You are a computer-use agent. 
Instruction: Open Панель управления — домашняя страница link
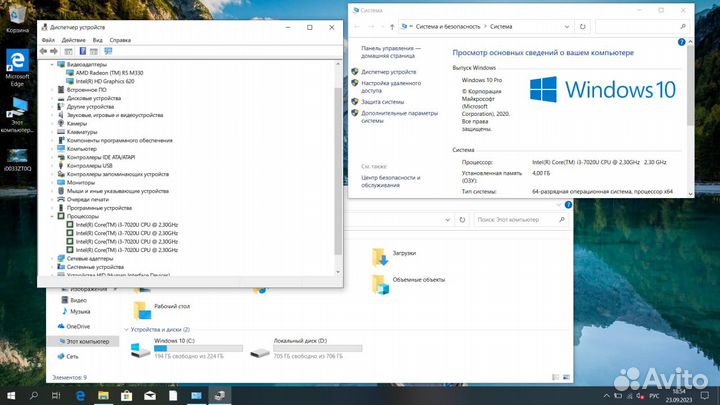click(x=391, y=52)
